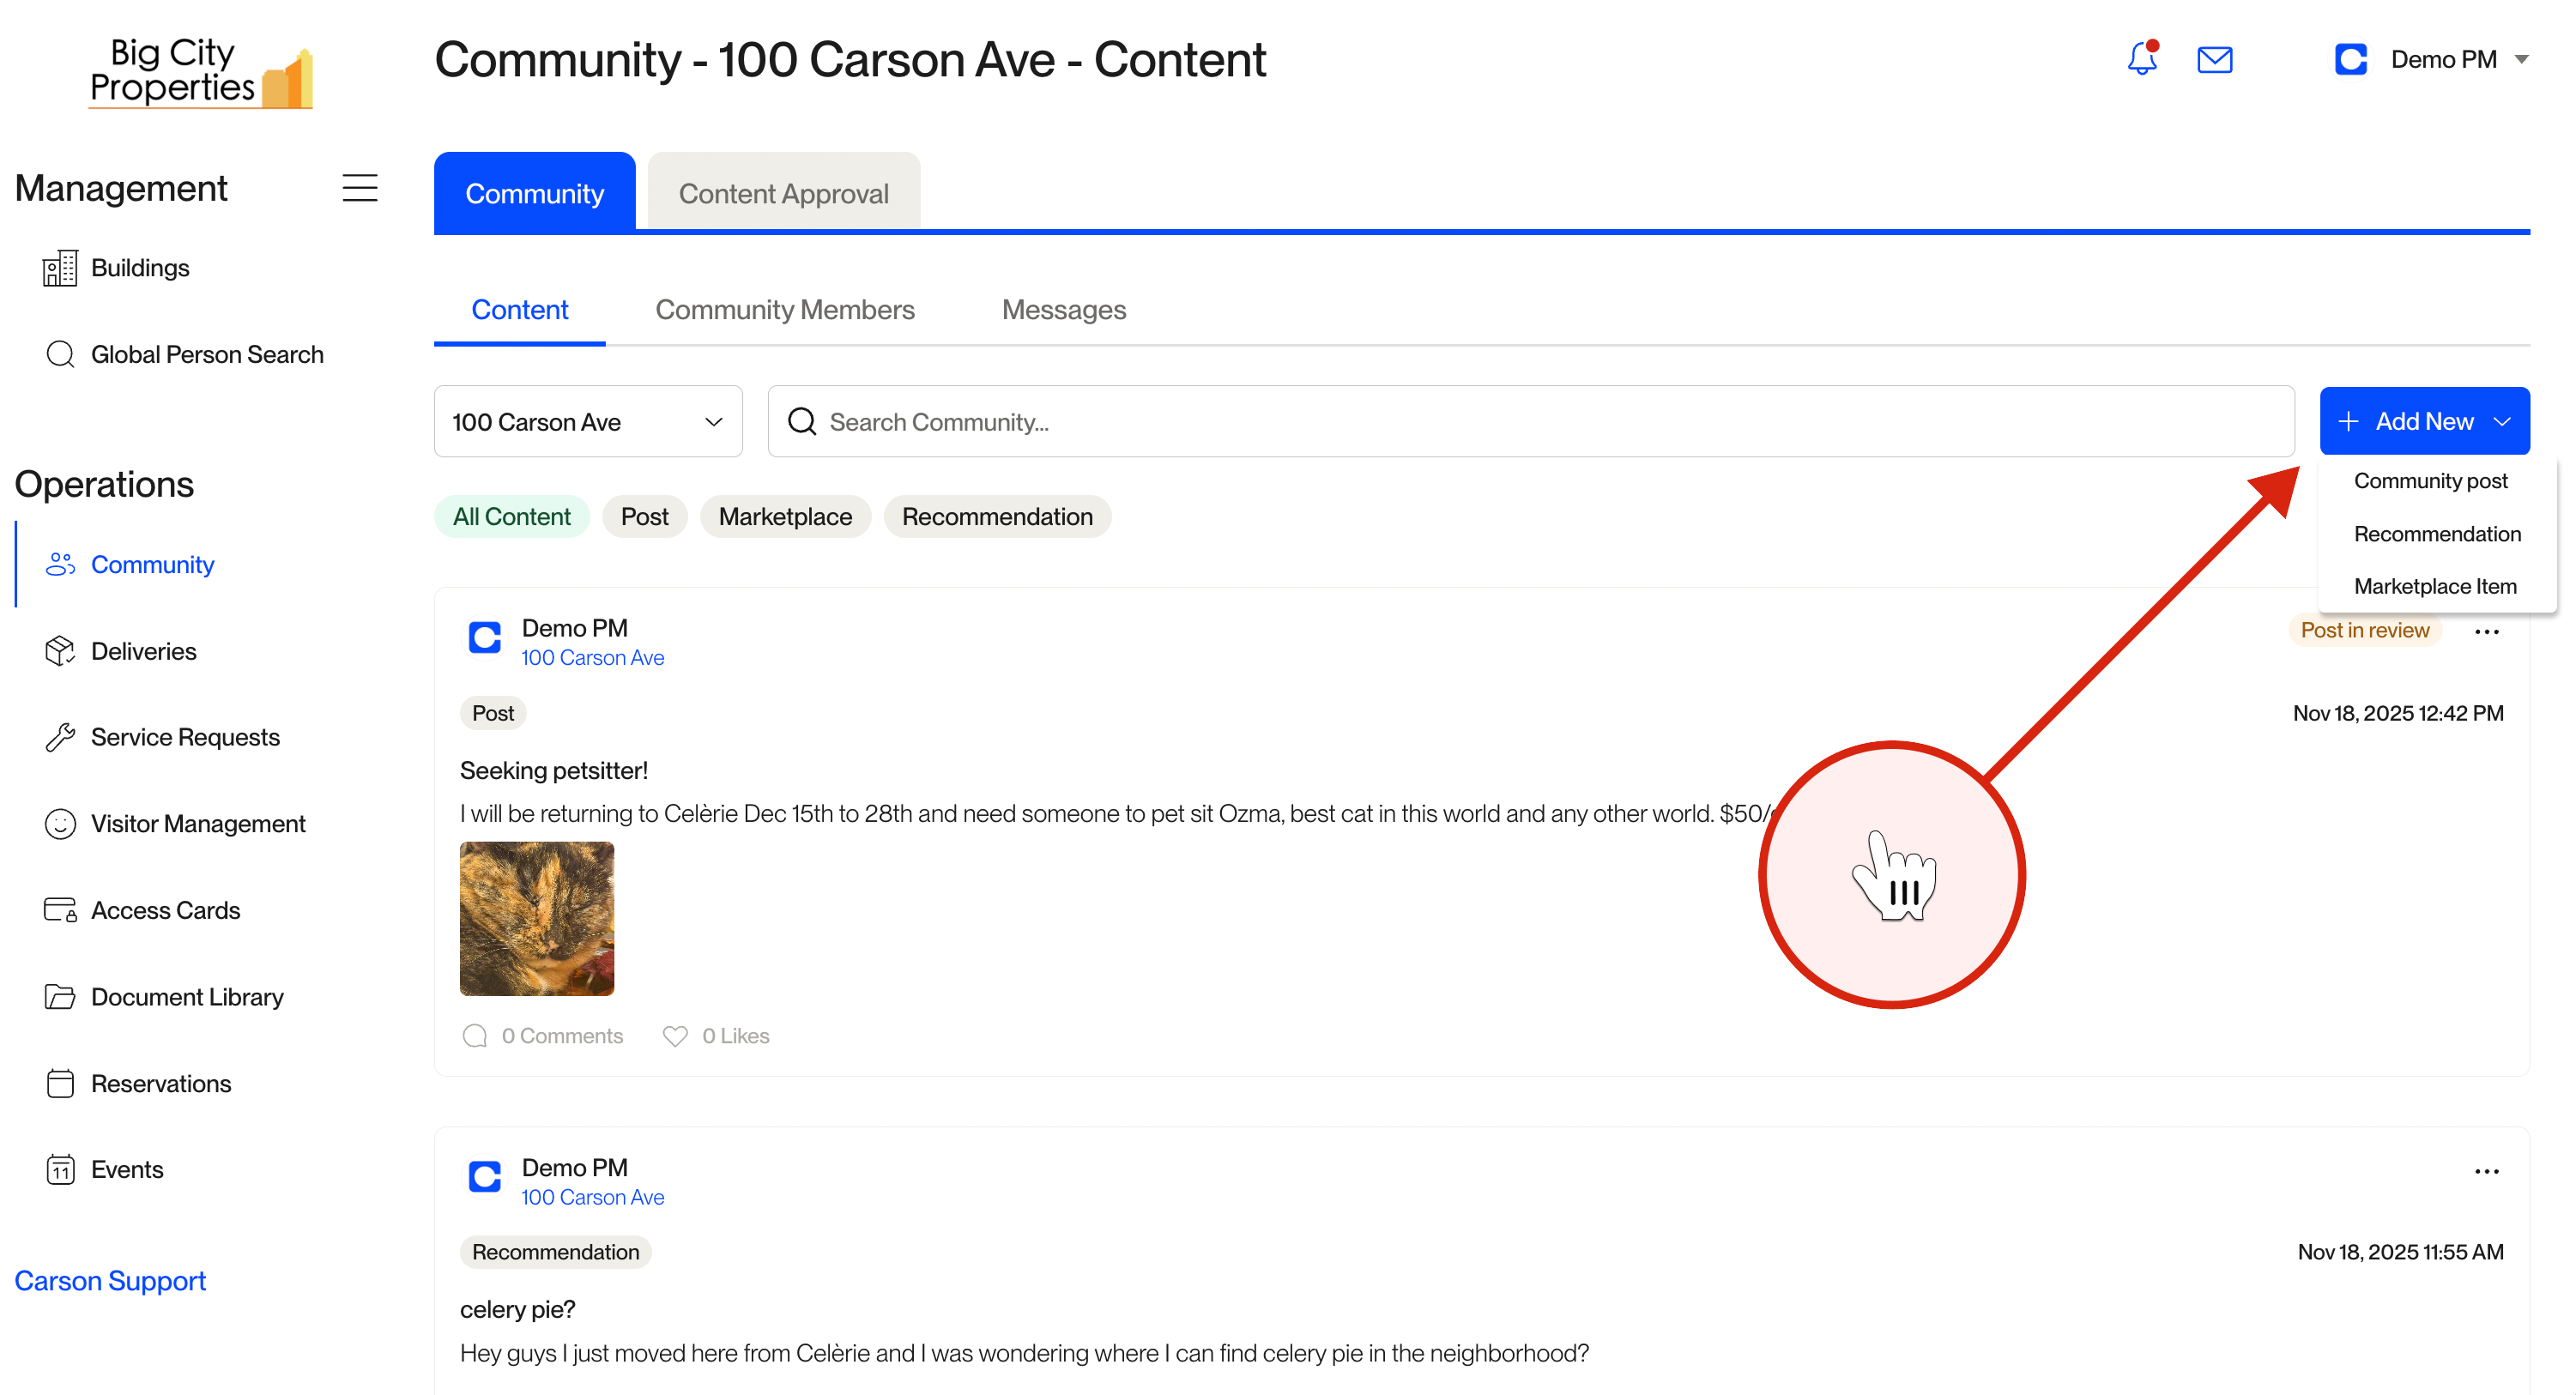The image size is (2576, 1395).
Task: Click the heart Likes icon on petsitter post
Action: tap(675, 1036)
